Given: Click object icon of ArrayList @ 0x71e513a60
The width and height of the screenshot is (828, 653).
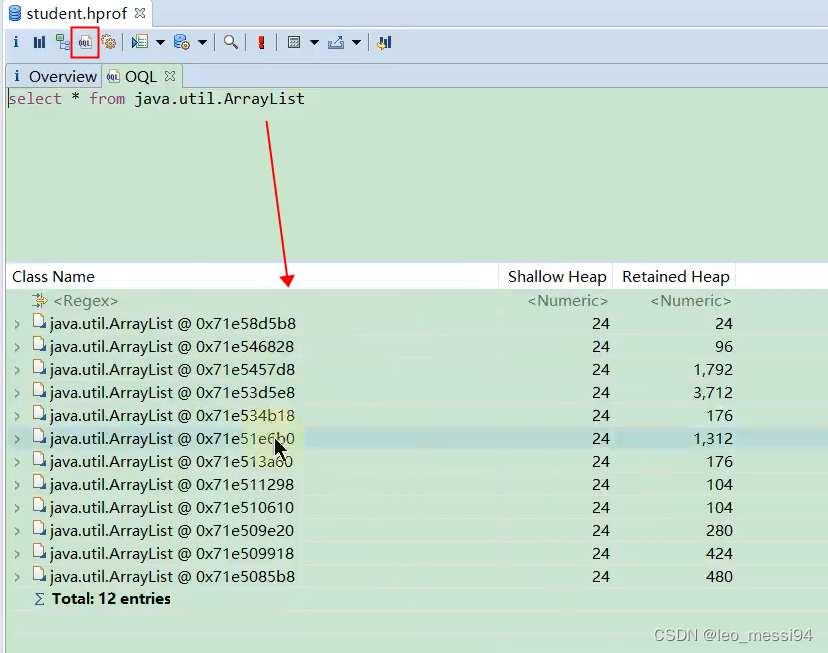Looking at the screenshot, I should pos(39,460).
